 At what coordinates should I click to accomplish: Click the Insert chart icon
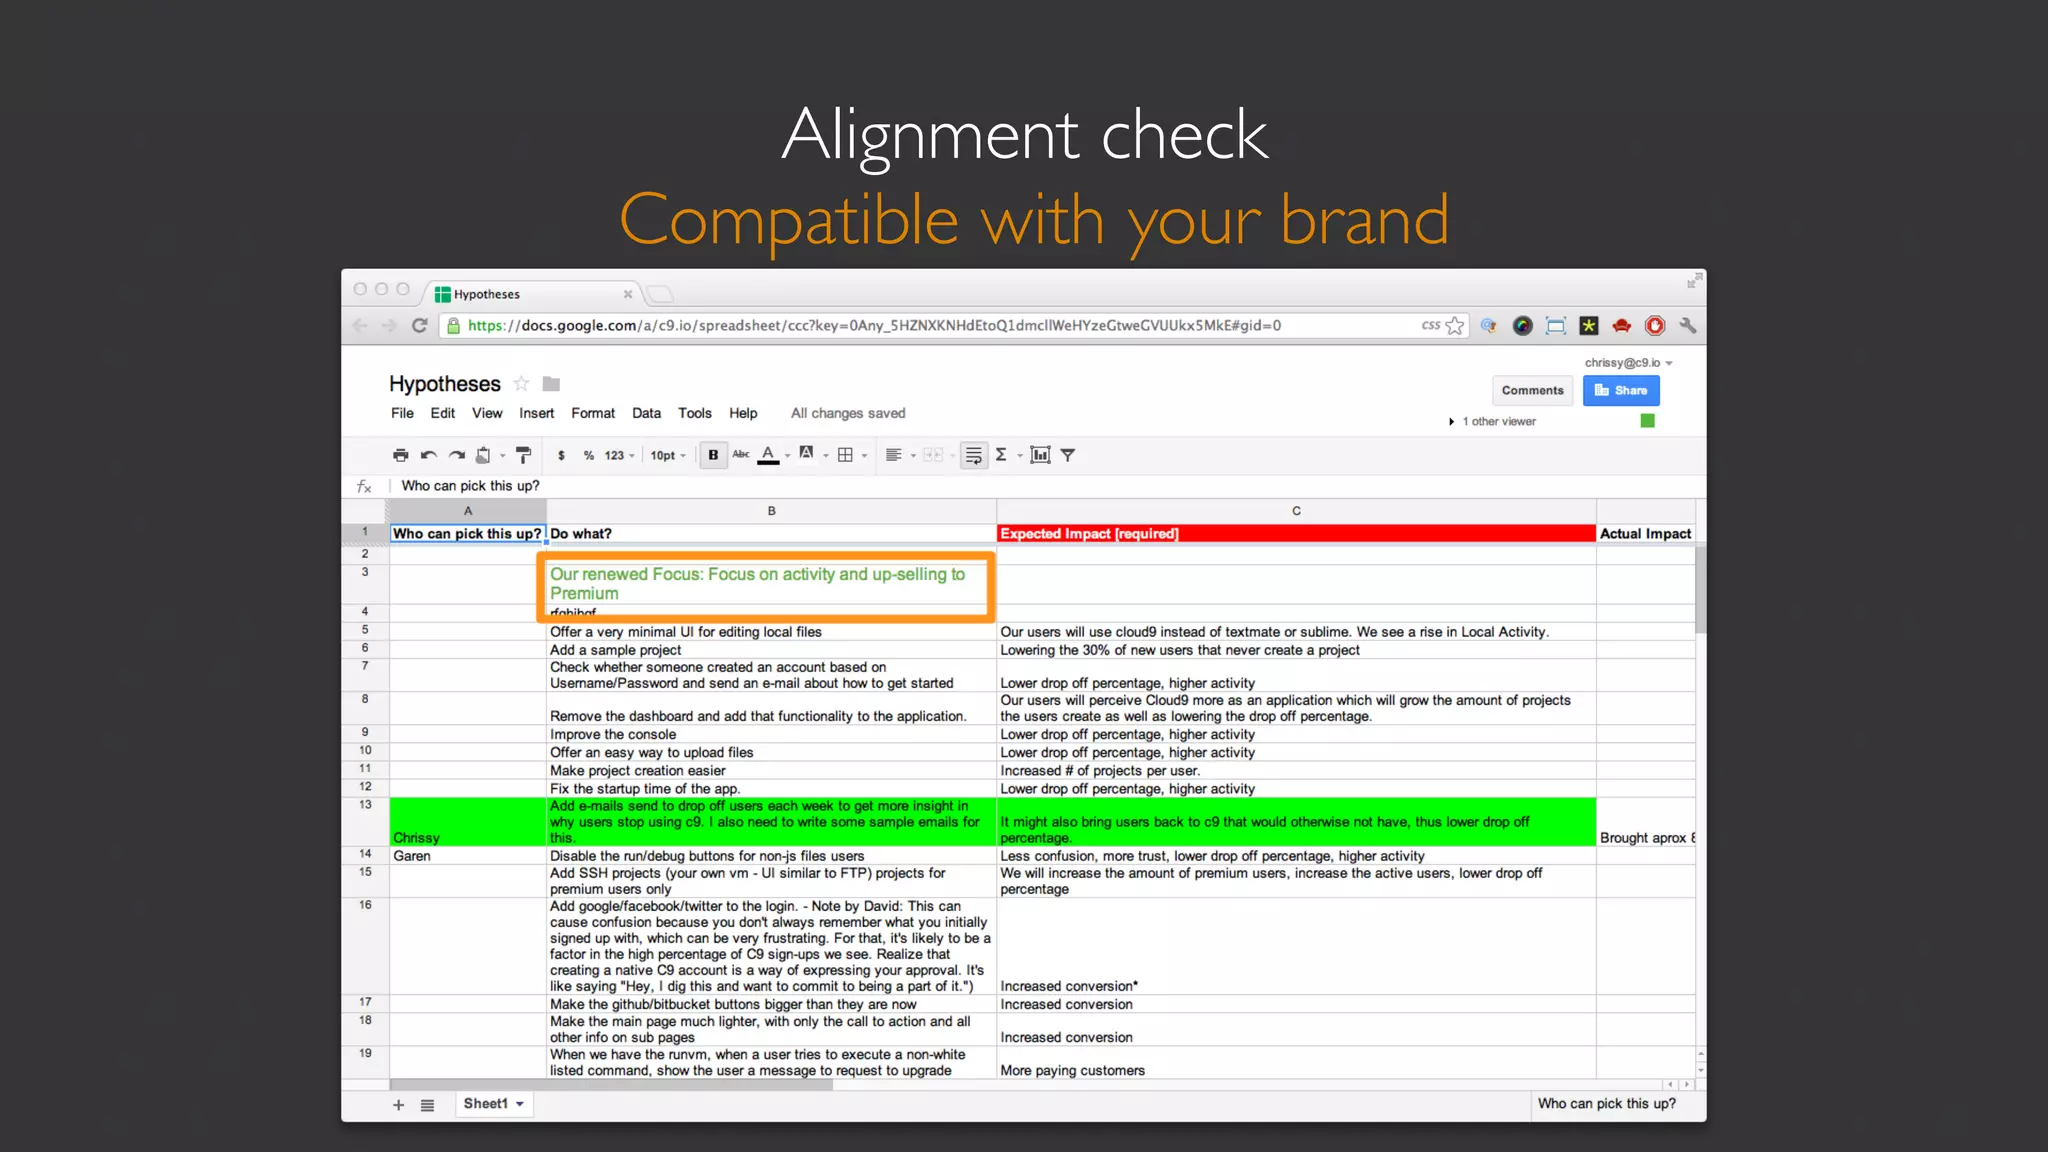coord(1040,455)
